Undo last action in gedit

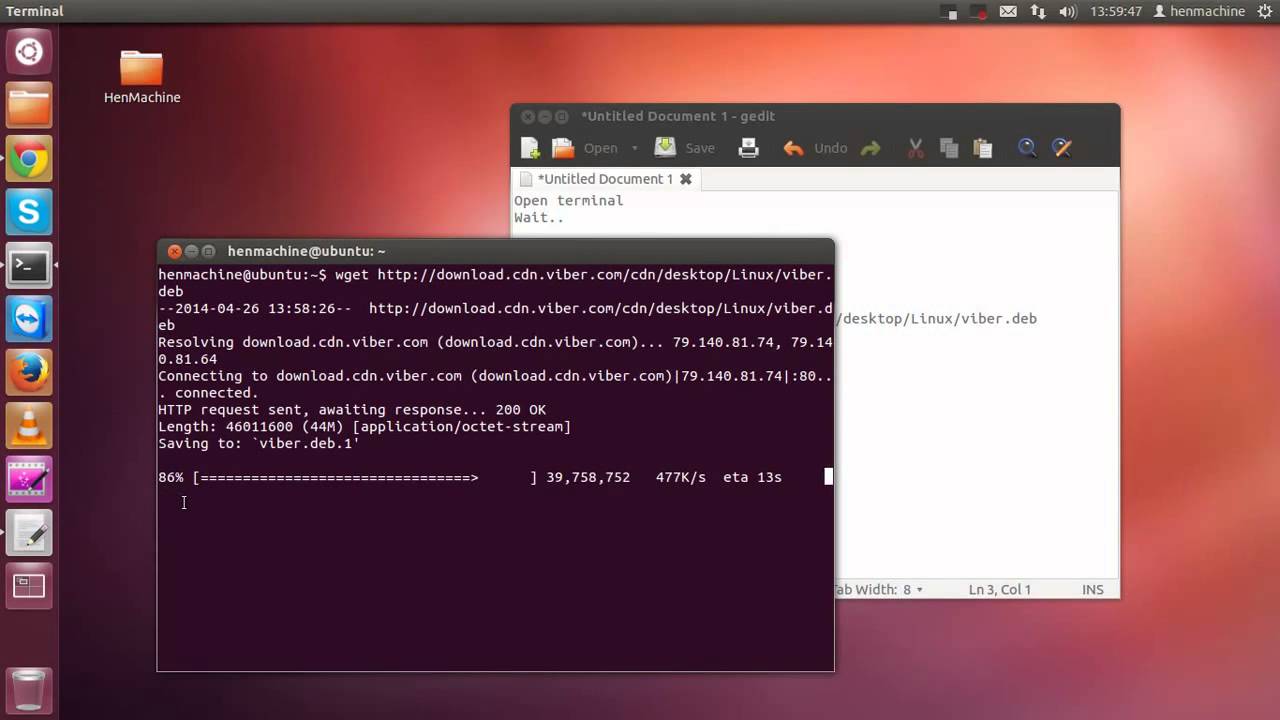[815, 148]
